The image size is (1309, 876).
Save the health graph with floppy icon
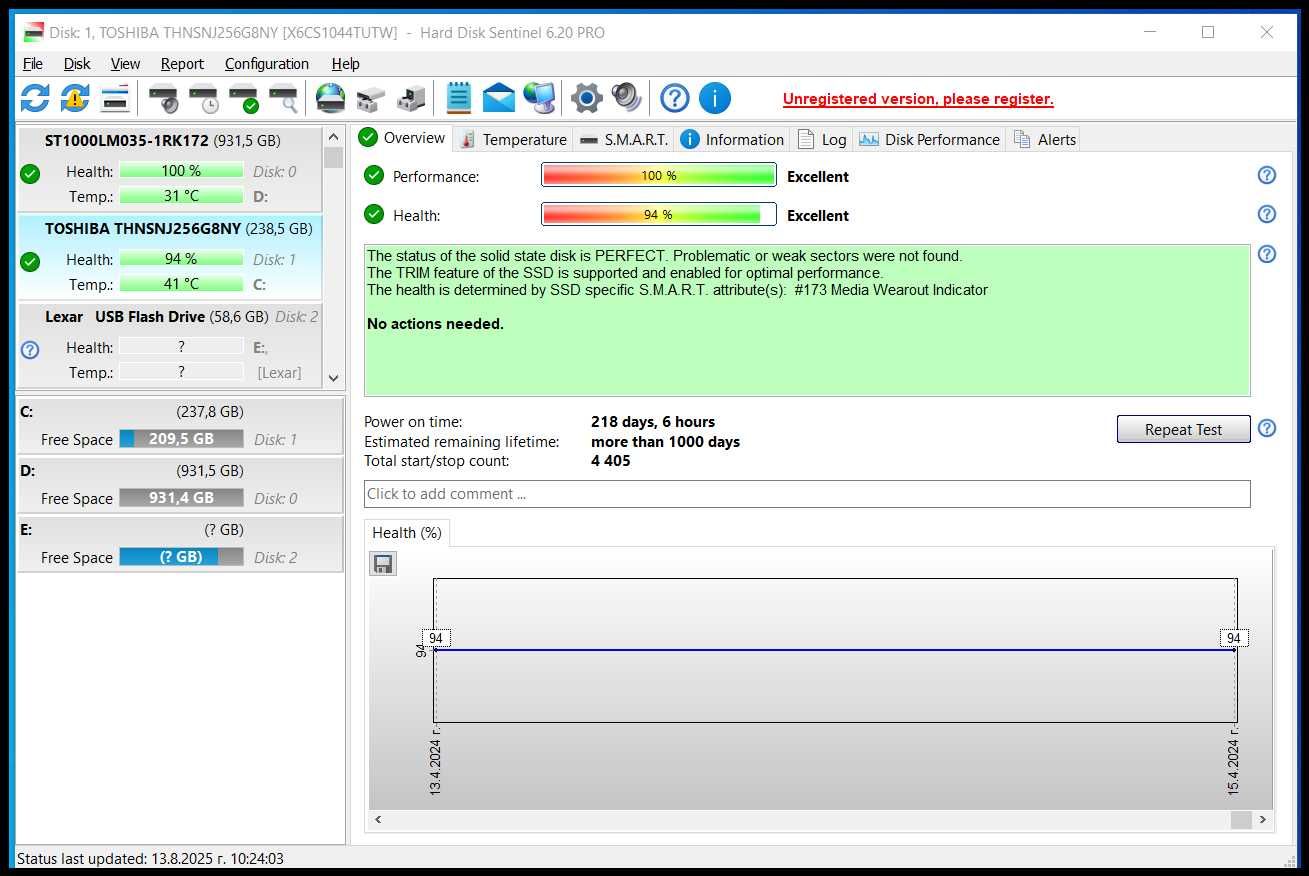383,564
